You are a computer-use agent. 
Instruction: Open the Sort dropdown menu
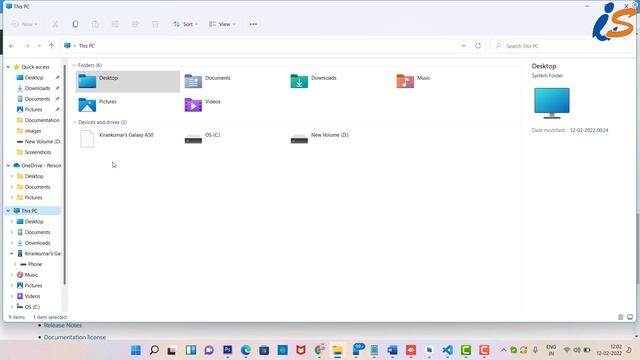[185, 24]
